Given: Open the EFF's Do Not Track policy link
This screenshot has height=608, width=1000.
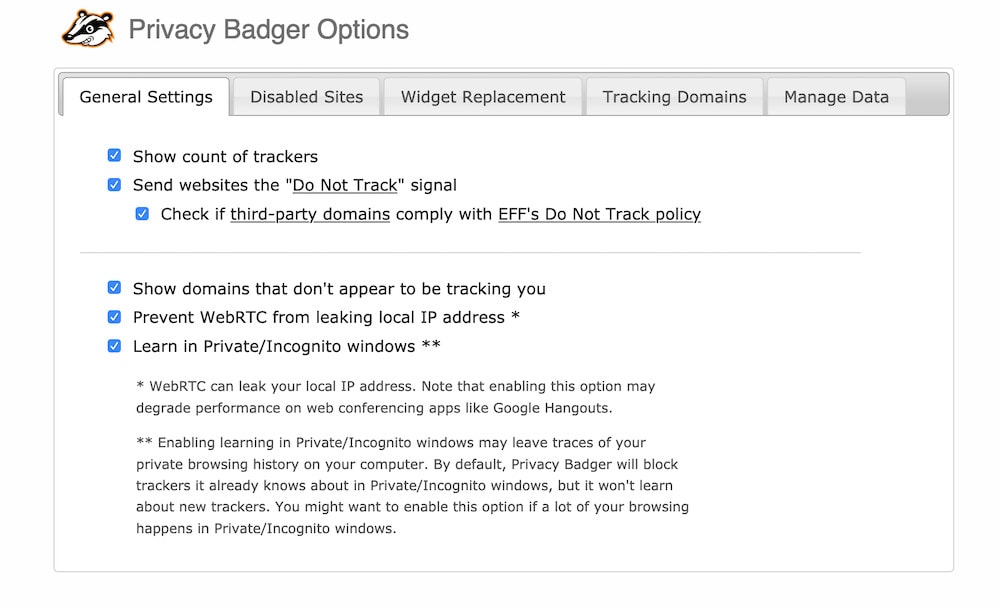Looking at the screenshot, I should [599, 214].
